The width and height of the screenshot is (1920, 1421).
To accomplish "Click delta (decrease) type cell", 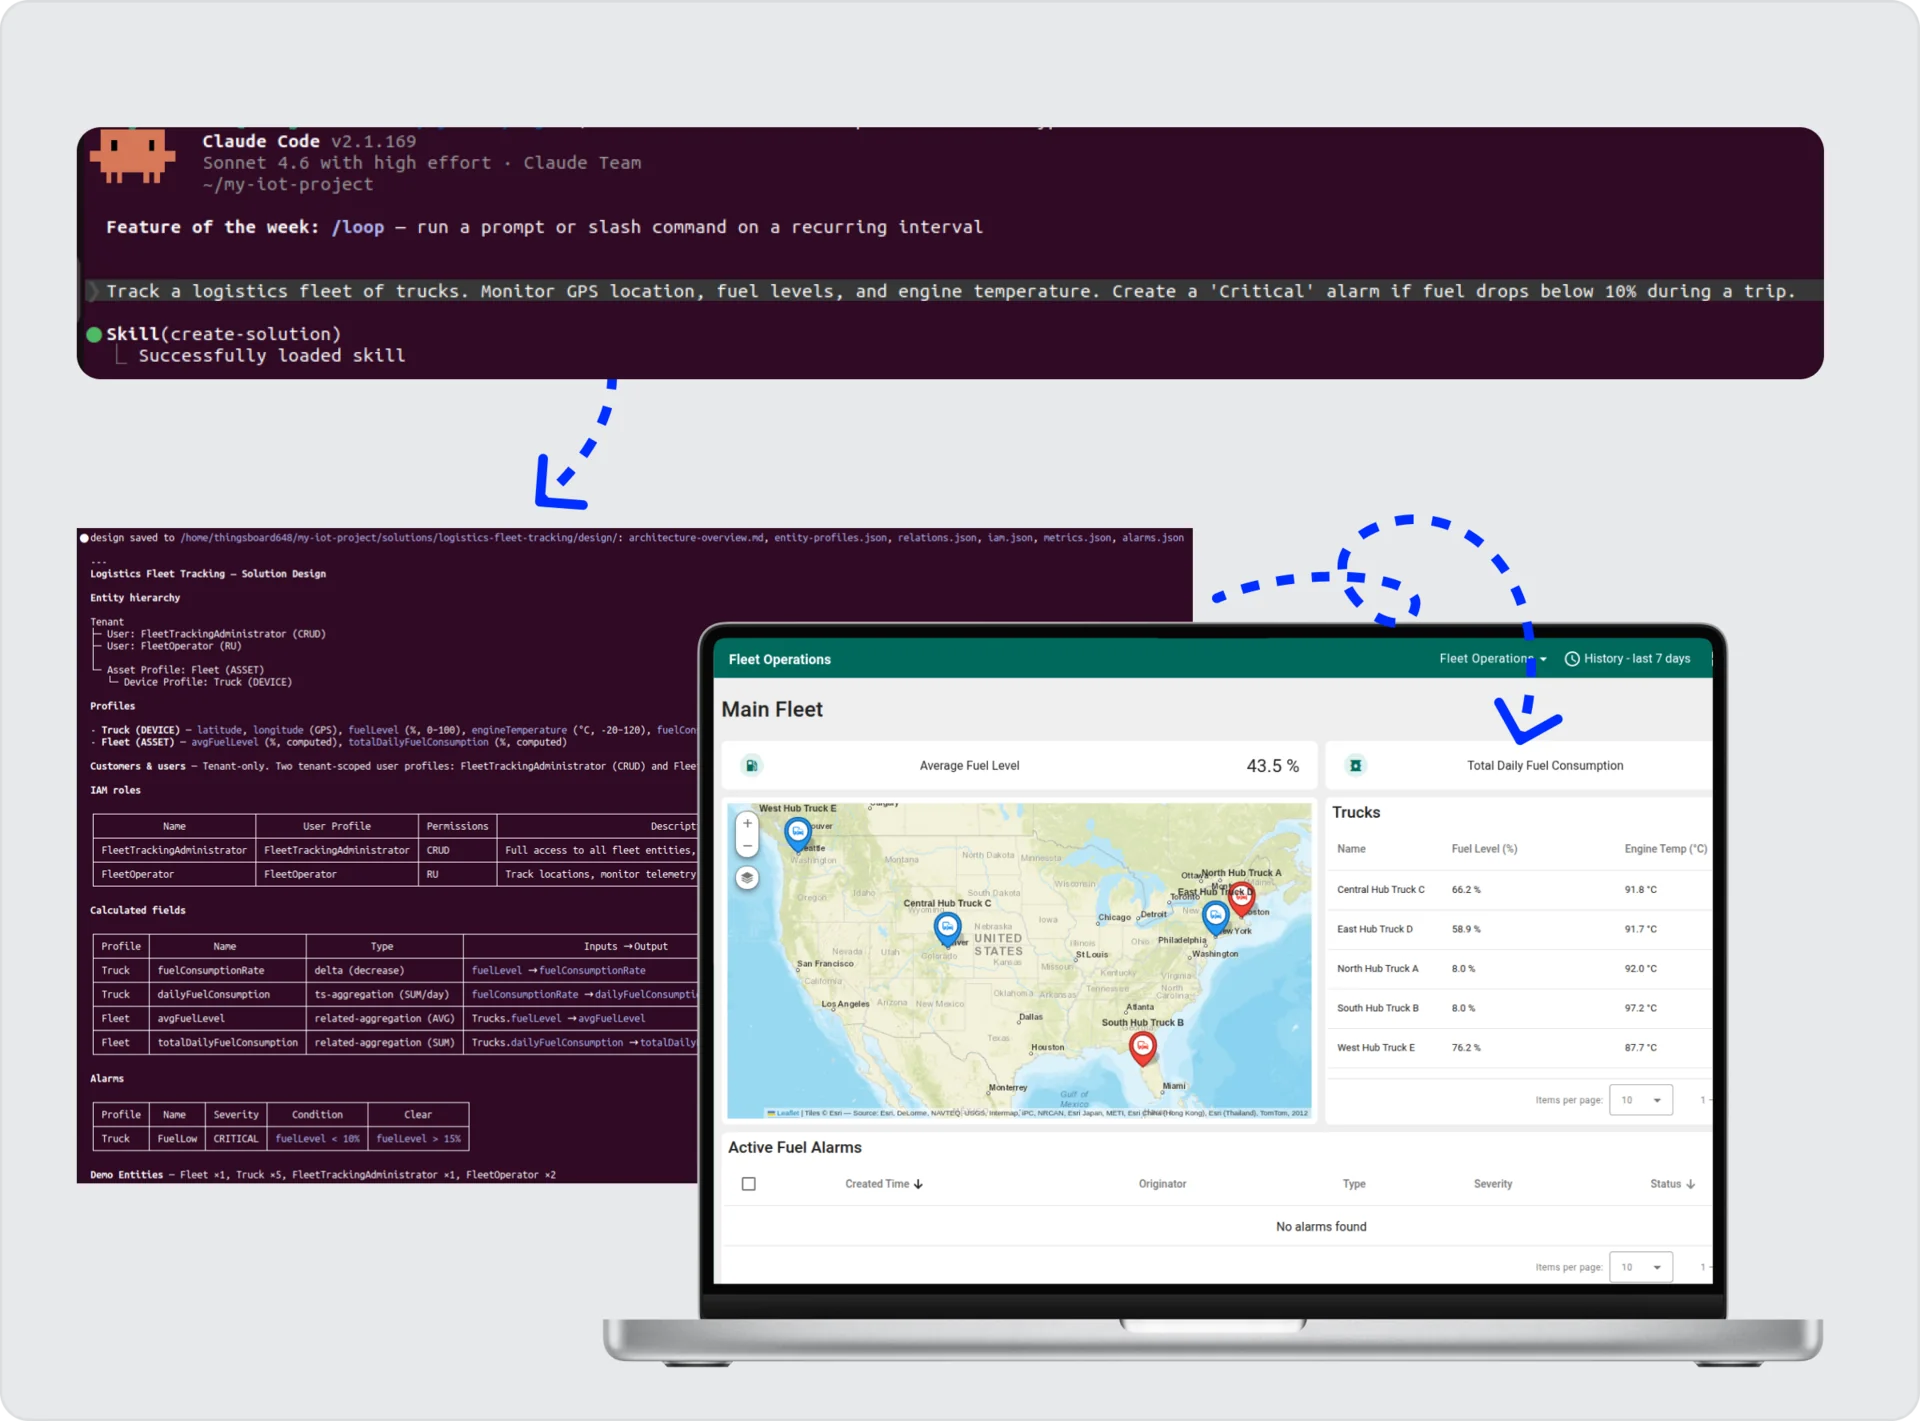I will point(384,971).
